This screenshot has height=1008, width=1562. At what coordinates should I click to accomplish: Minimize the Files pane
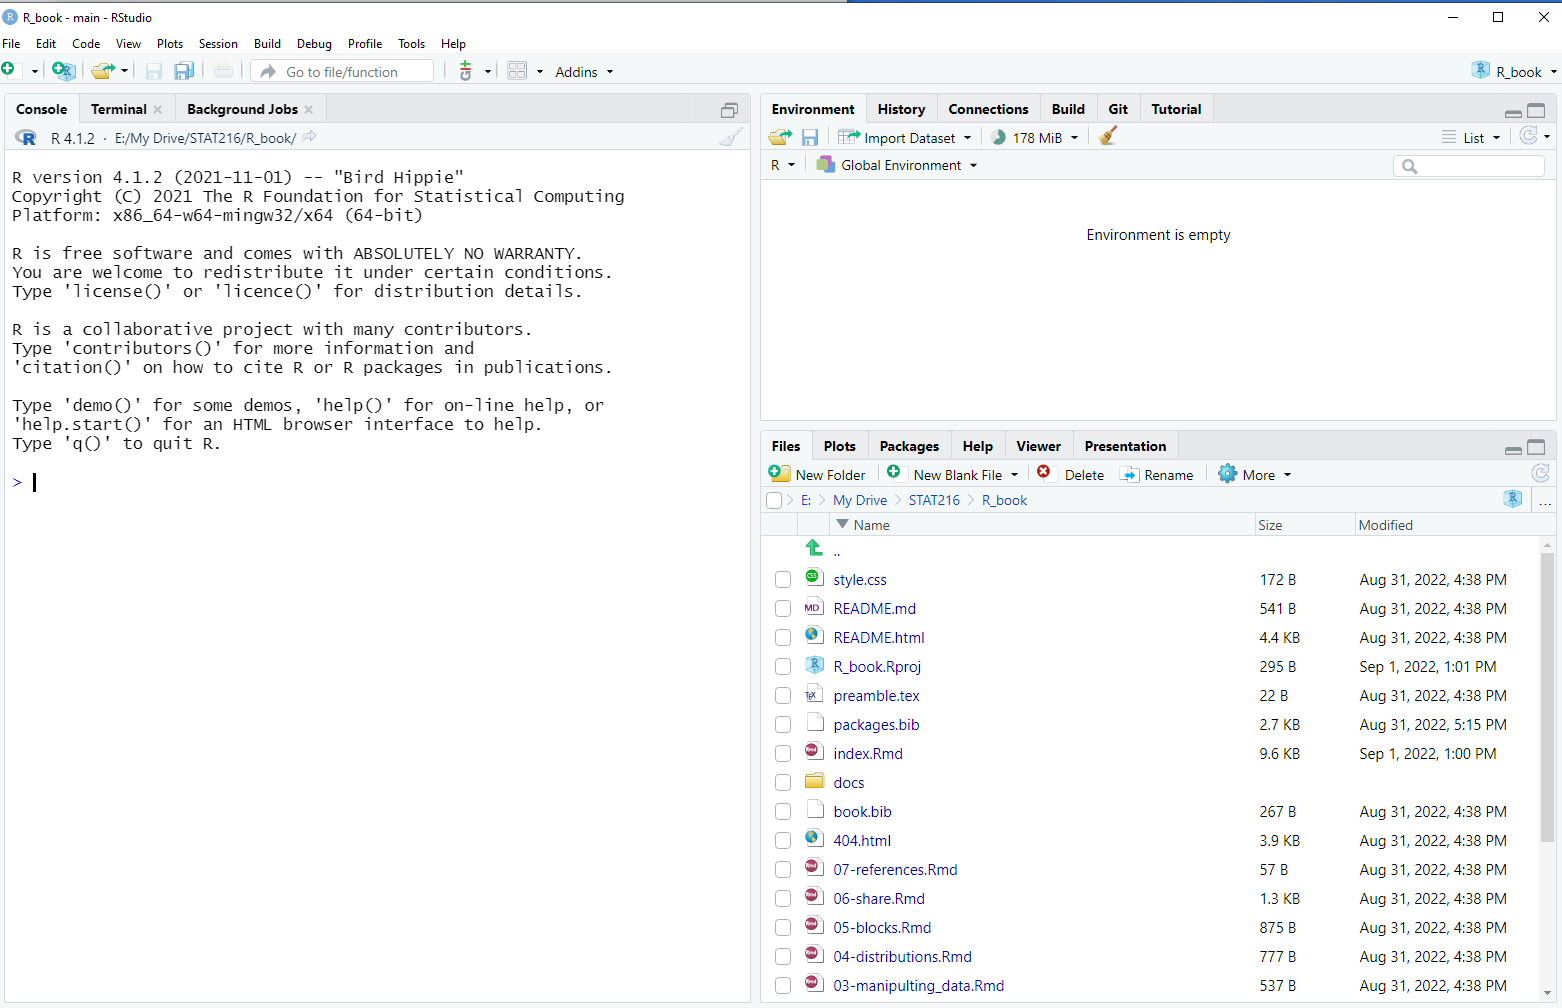pyautogui.click(x=1513, y=449)
